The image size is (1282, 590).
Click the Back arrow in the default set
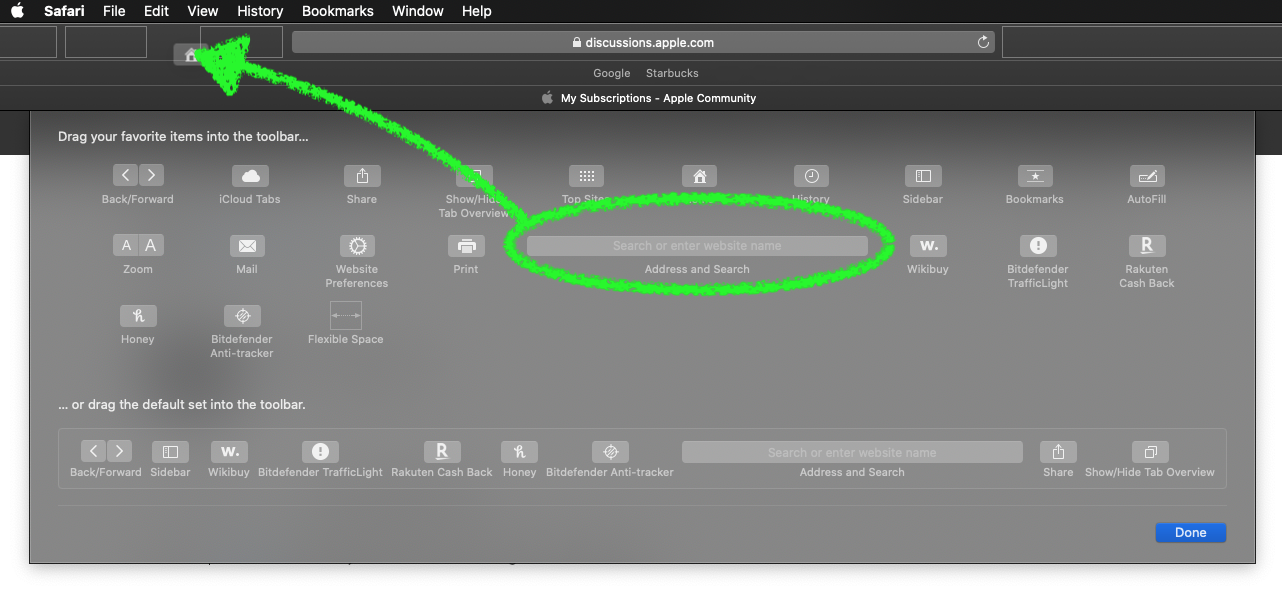(93, 452)
